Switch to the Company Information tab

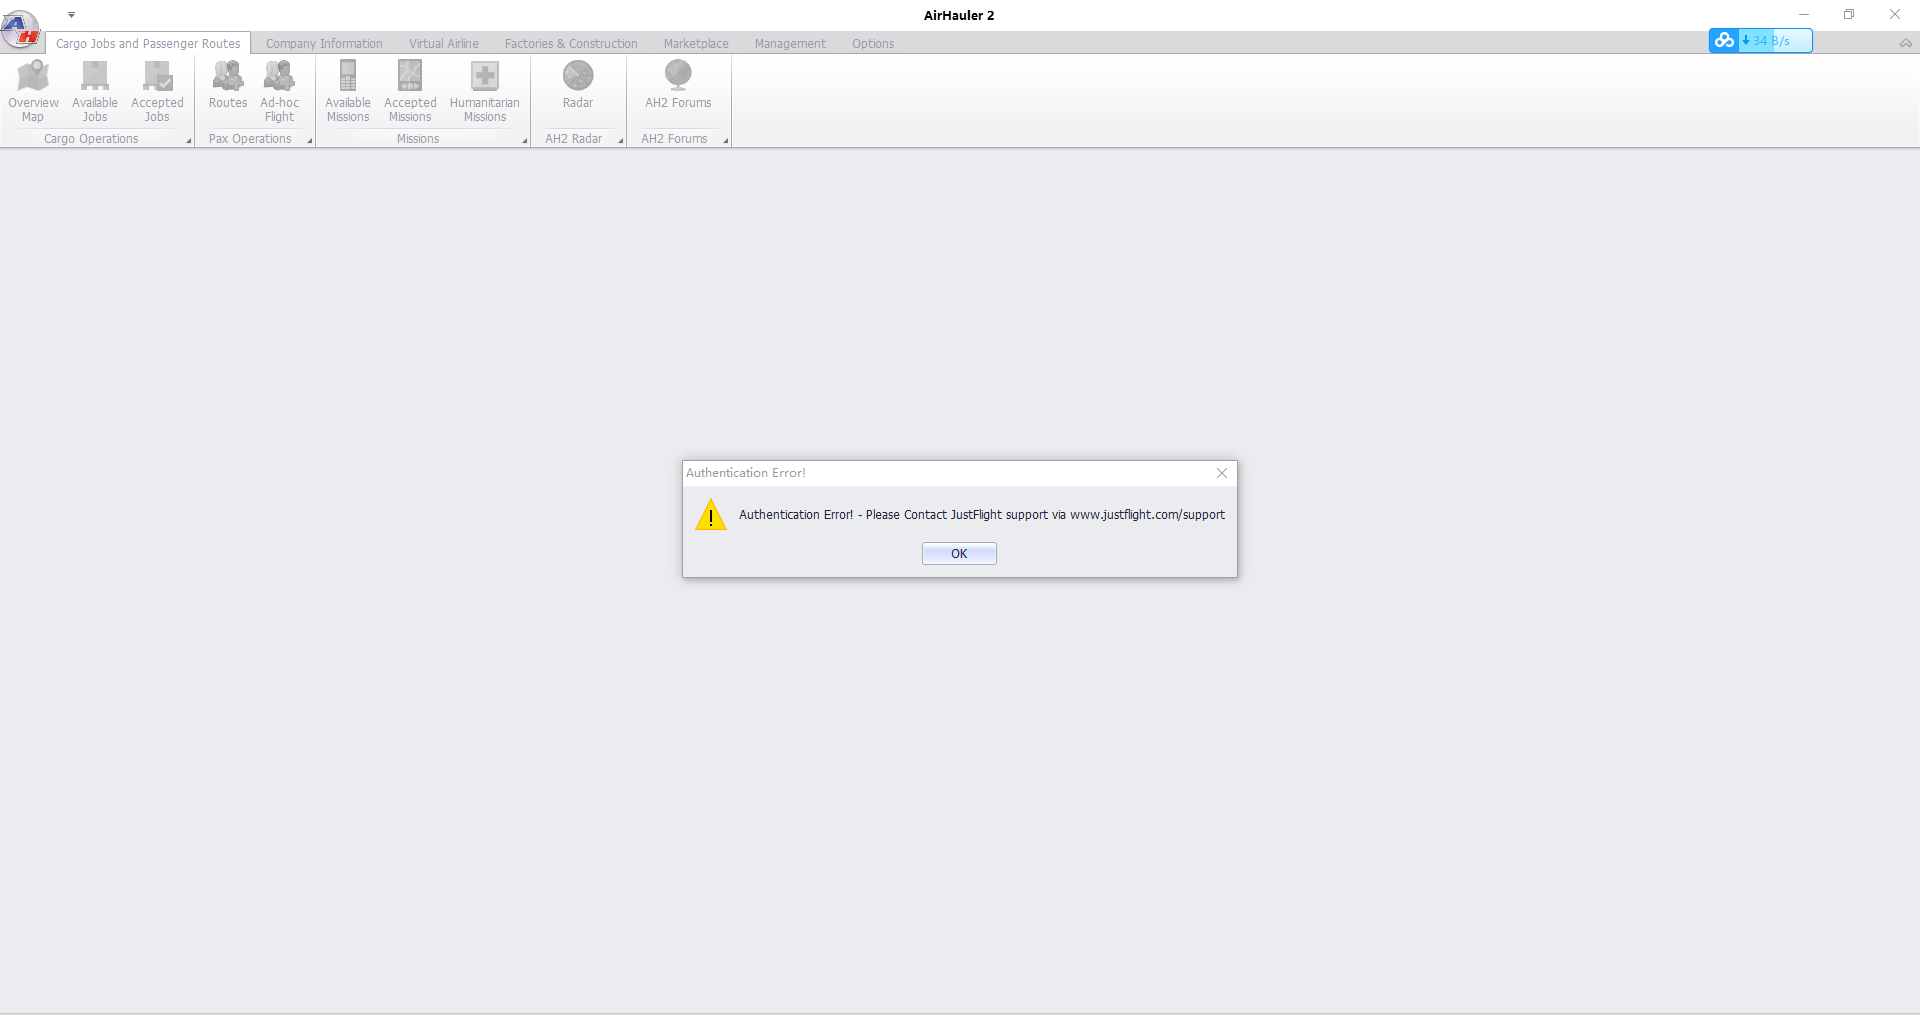click(x=324, y=44)
